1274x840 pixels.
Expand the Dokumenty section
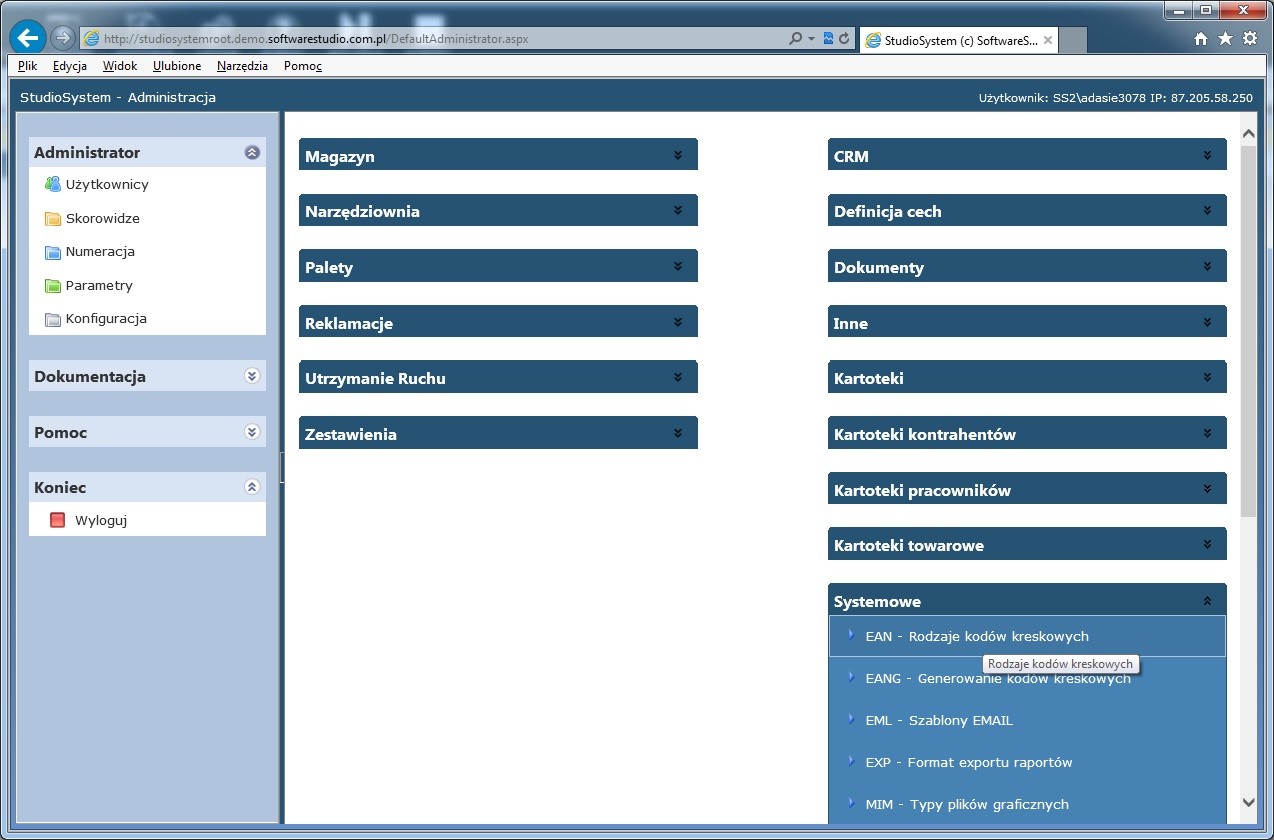click(x=1208, y=267)
